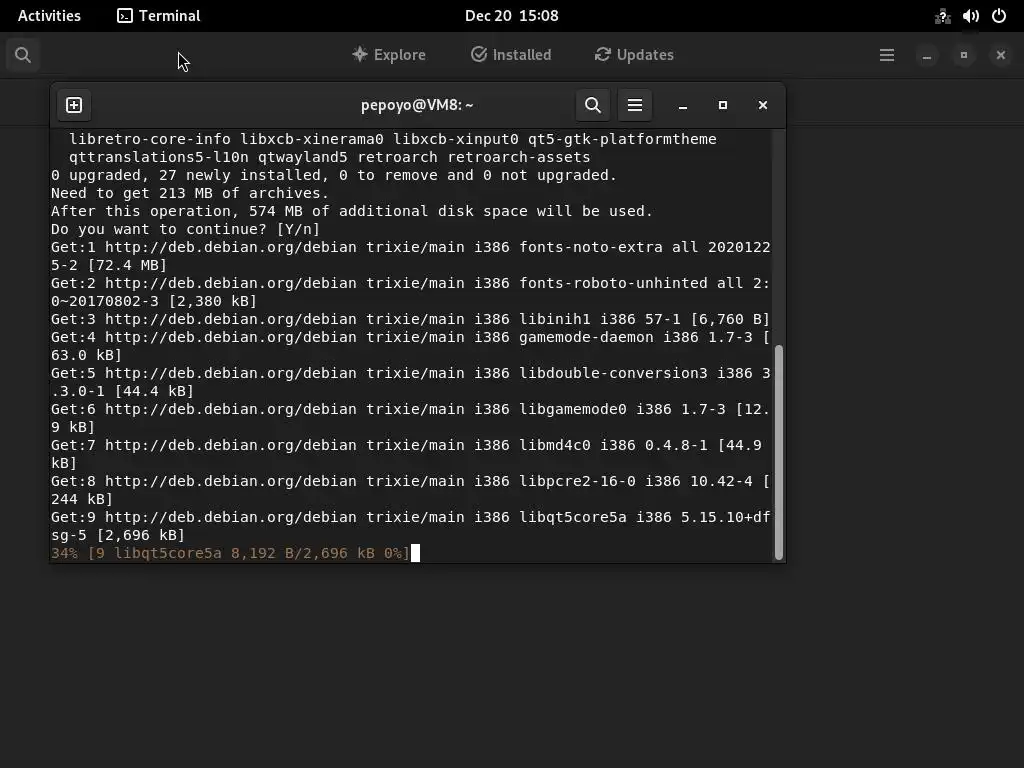Image resolution: width=1024 pixels, height=768 pixels.
Task: Click the 'Do you want to continue? [Y/n]' line
Action: coord(185,229)
